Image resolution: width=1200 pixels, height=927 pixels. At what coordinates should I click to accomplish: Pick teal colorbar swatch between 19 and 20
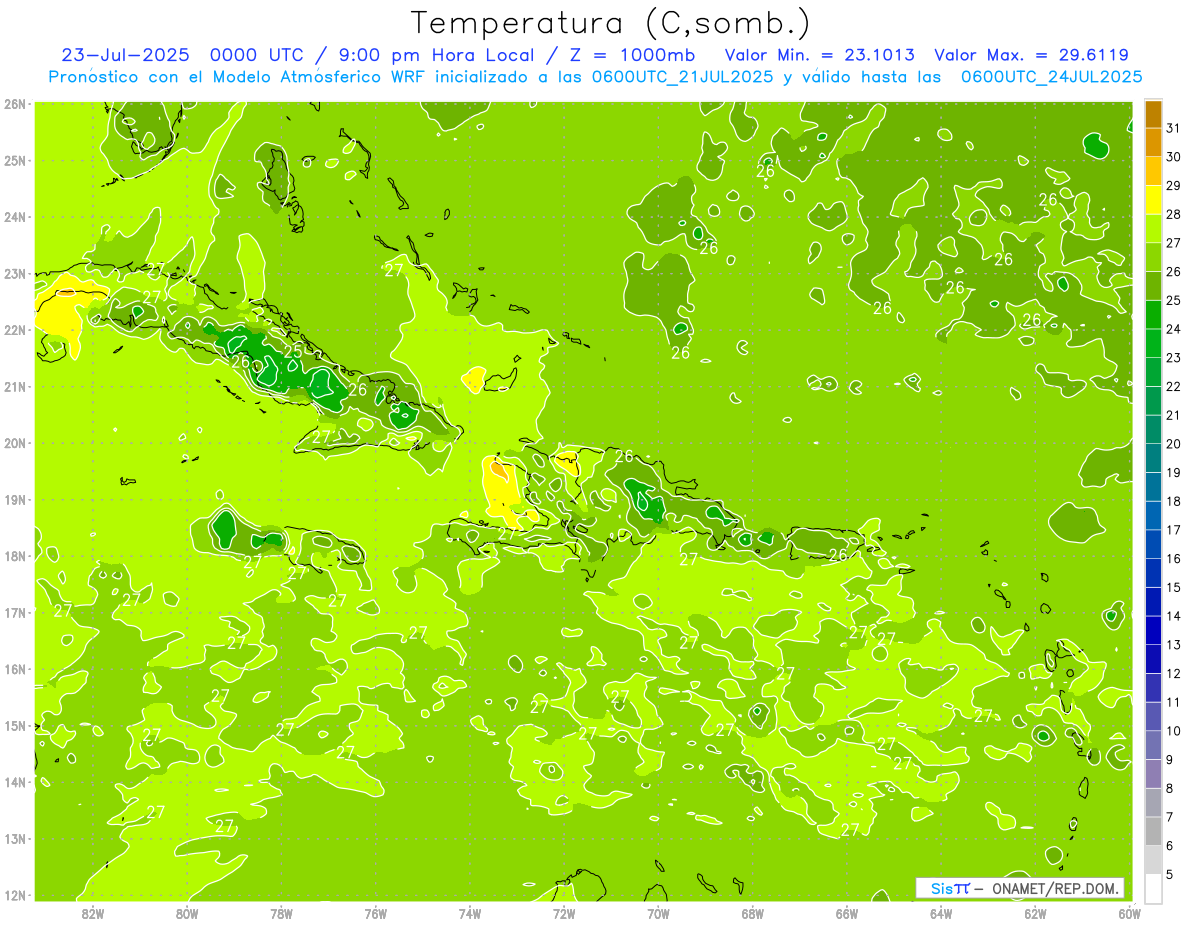pos(1153,458)
